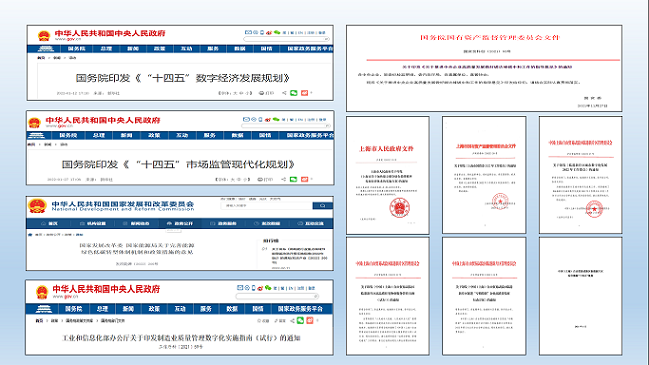Click the 首页 breadcrumb link on the digital economy plan page

(x=41, y=58)
